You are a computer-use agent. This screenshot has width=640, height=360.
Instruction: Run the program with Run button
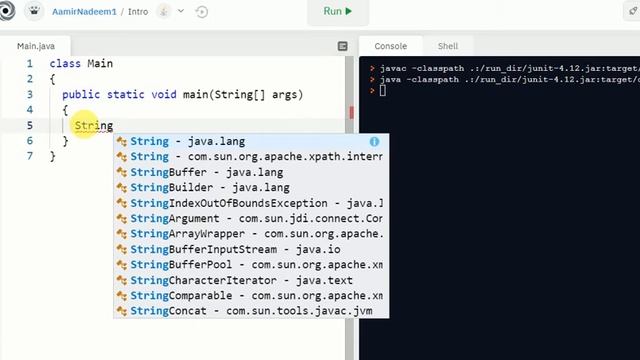[x=338, y=11]
